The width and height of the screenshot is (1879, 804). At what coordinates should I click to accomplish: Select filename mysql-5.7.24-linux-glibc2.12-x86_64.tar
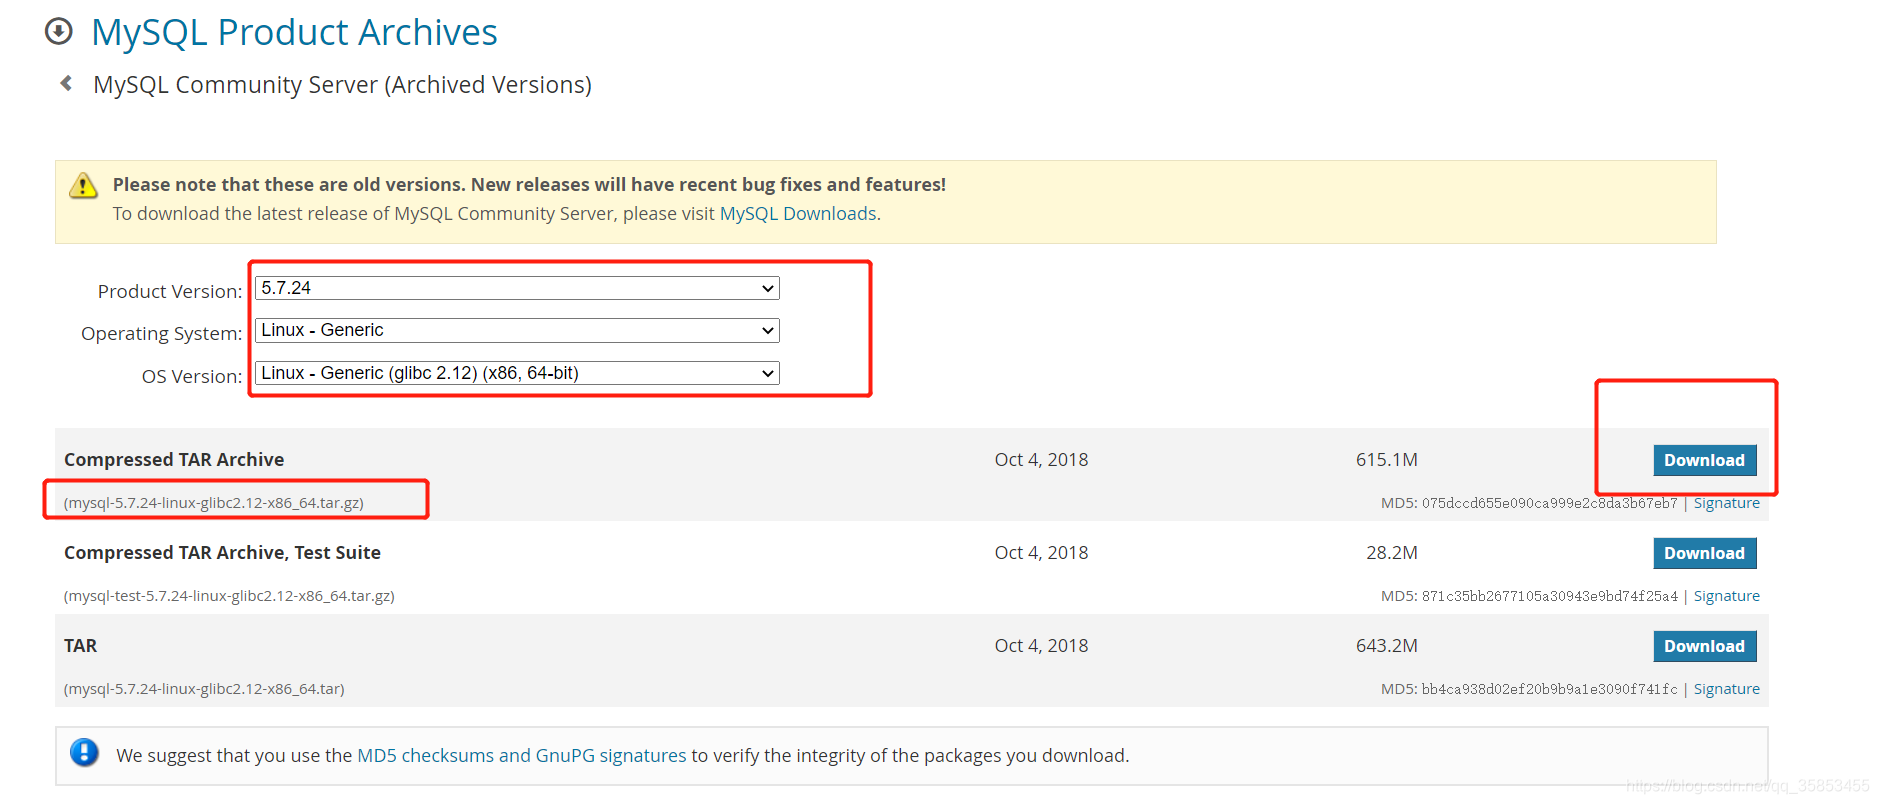(x=204, y=689)
